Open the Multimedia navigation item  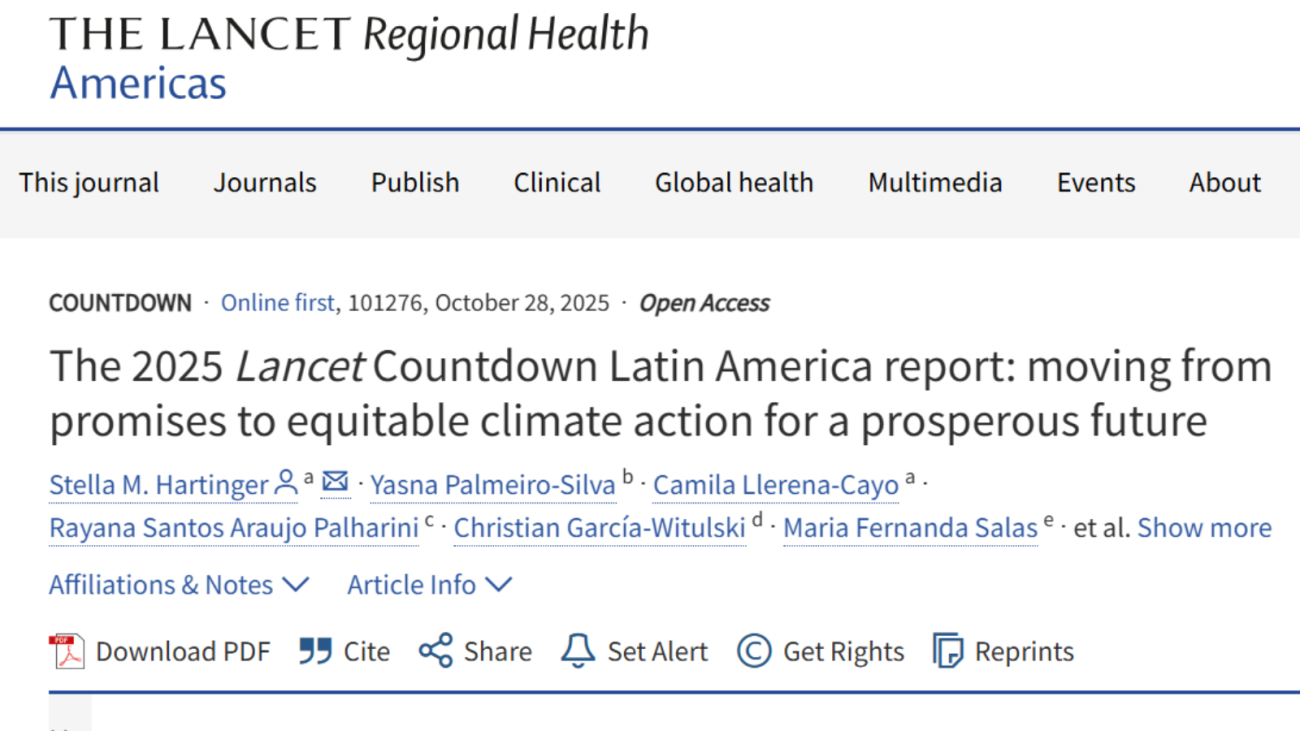coord(935,182)
